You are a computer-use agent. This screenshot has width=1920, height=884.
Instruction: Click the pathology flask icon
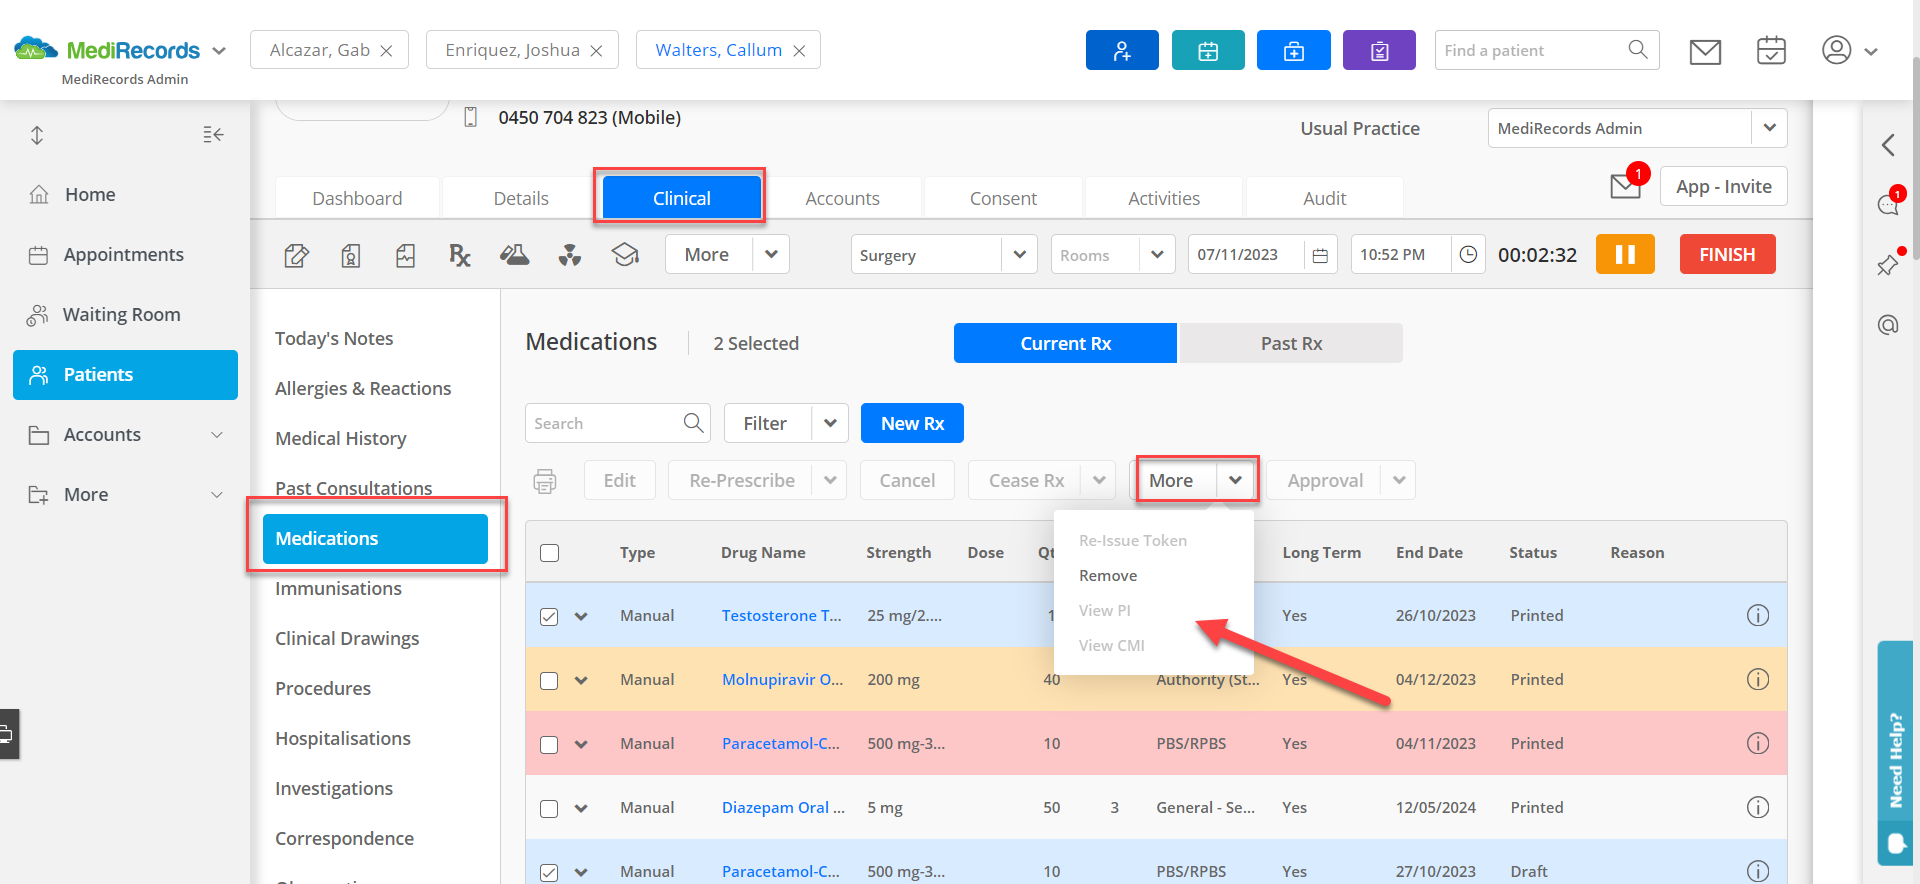coord(515,255)
